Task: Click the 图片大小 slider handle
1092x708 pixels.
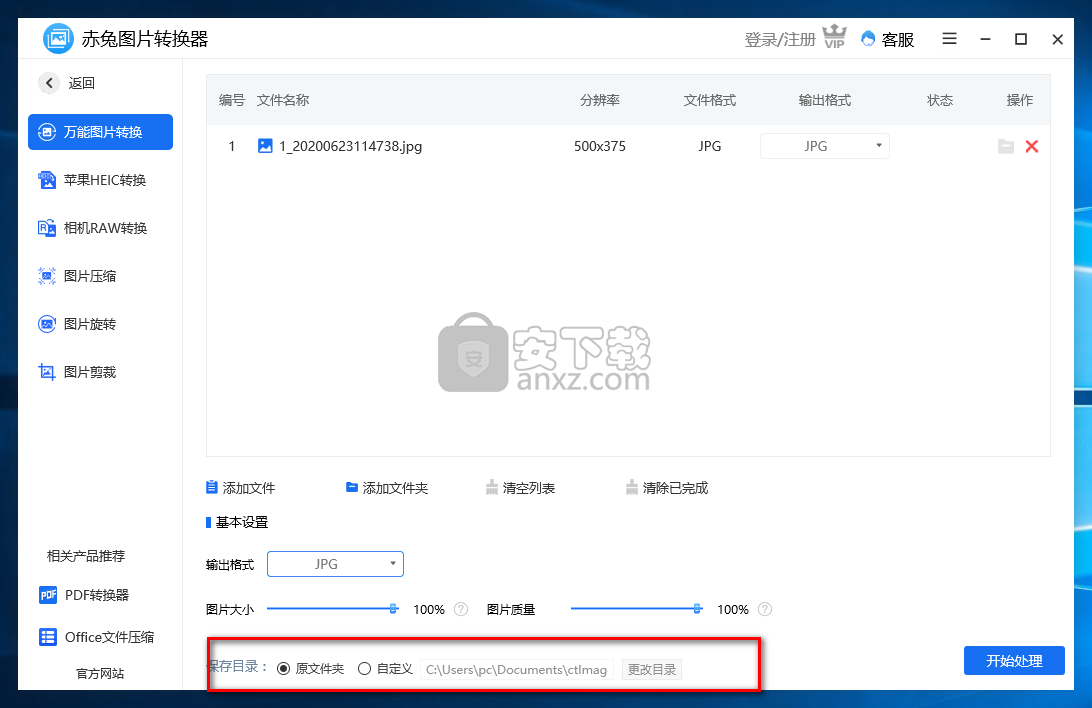Action: (393, 608)
